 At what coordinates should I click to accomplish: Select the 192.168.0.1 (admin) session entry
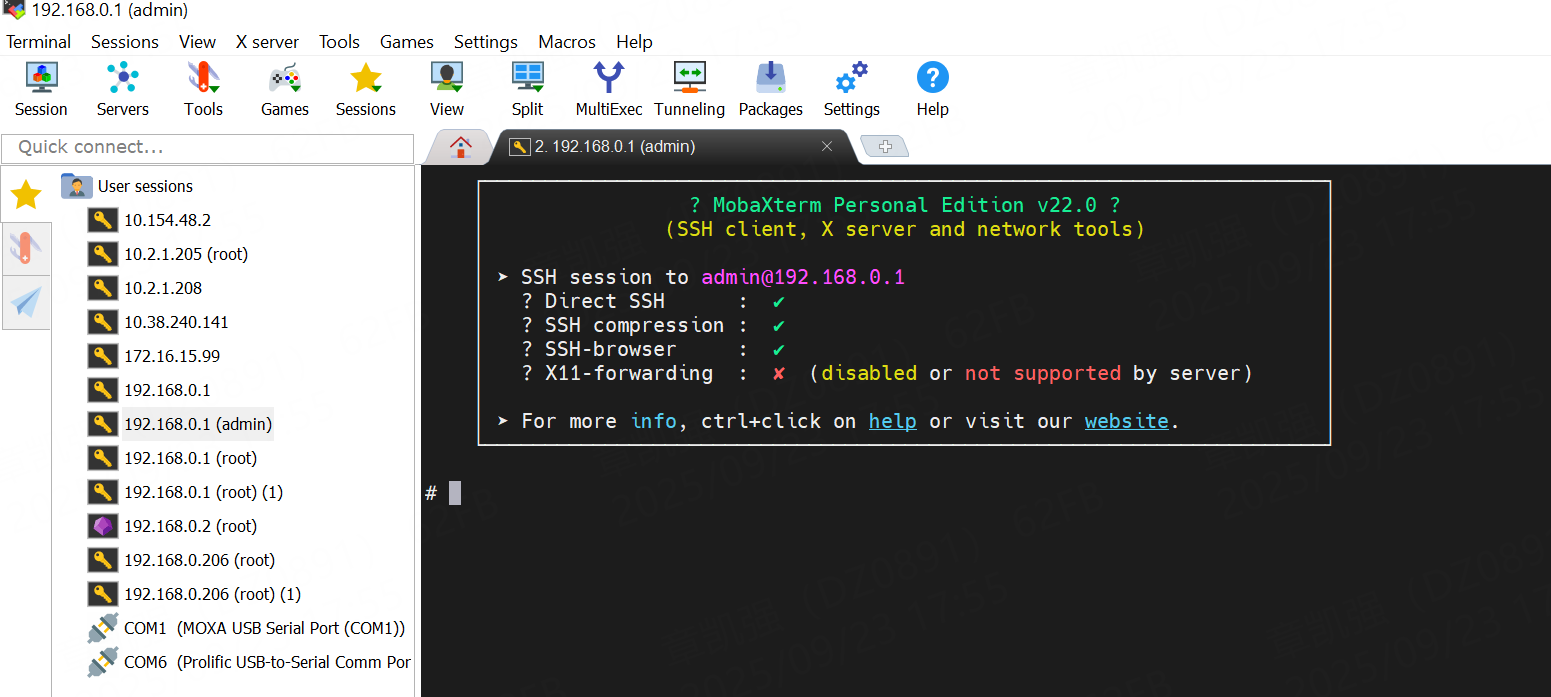click(198, 424)
